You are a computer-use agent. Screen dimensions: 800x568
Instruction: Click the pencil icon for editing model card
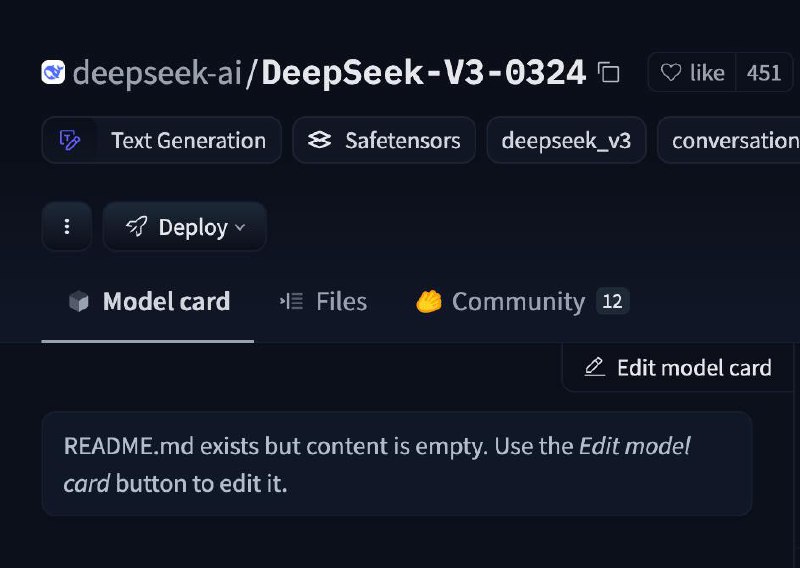point(595,367)
